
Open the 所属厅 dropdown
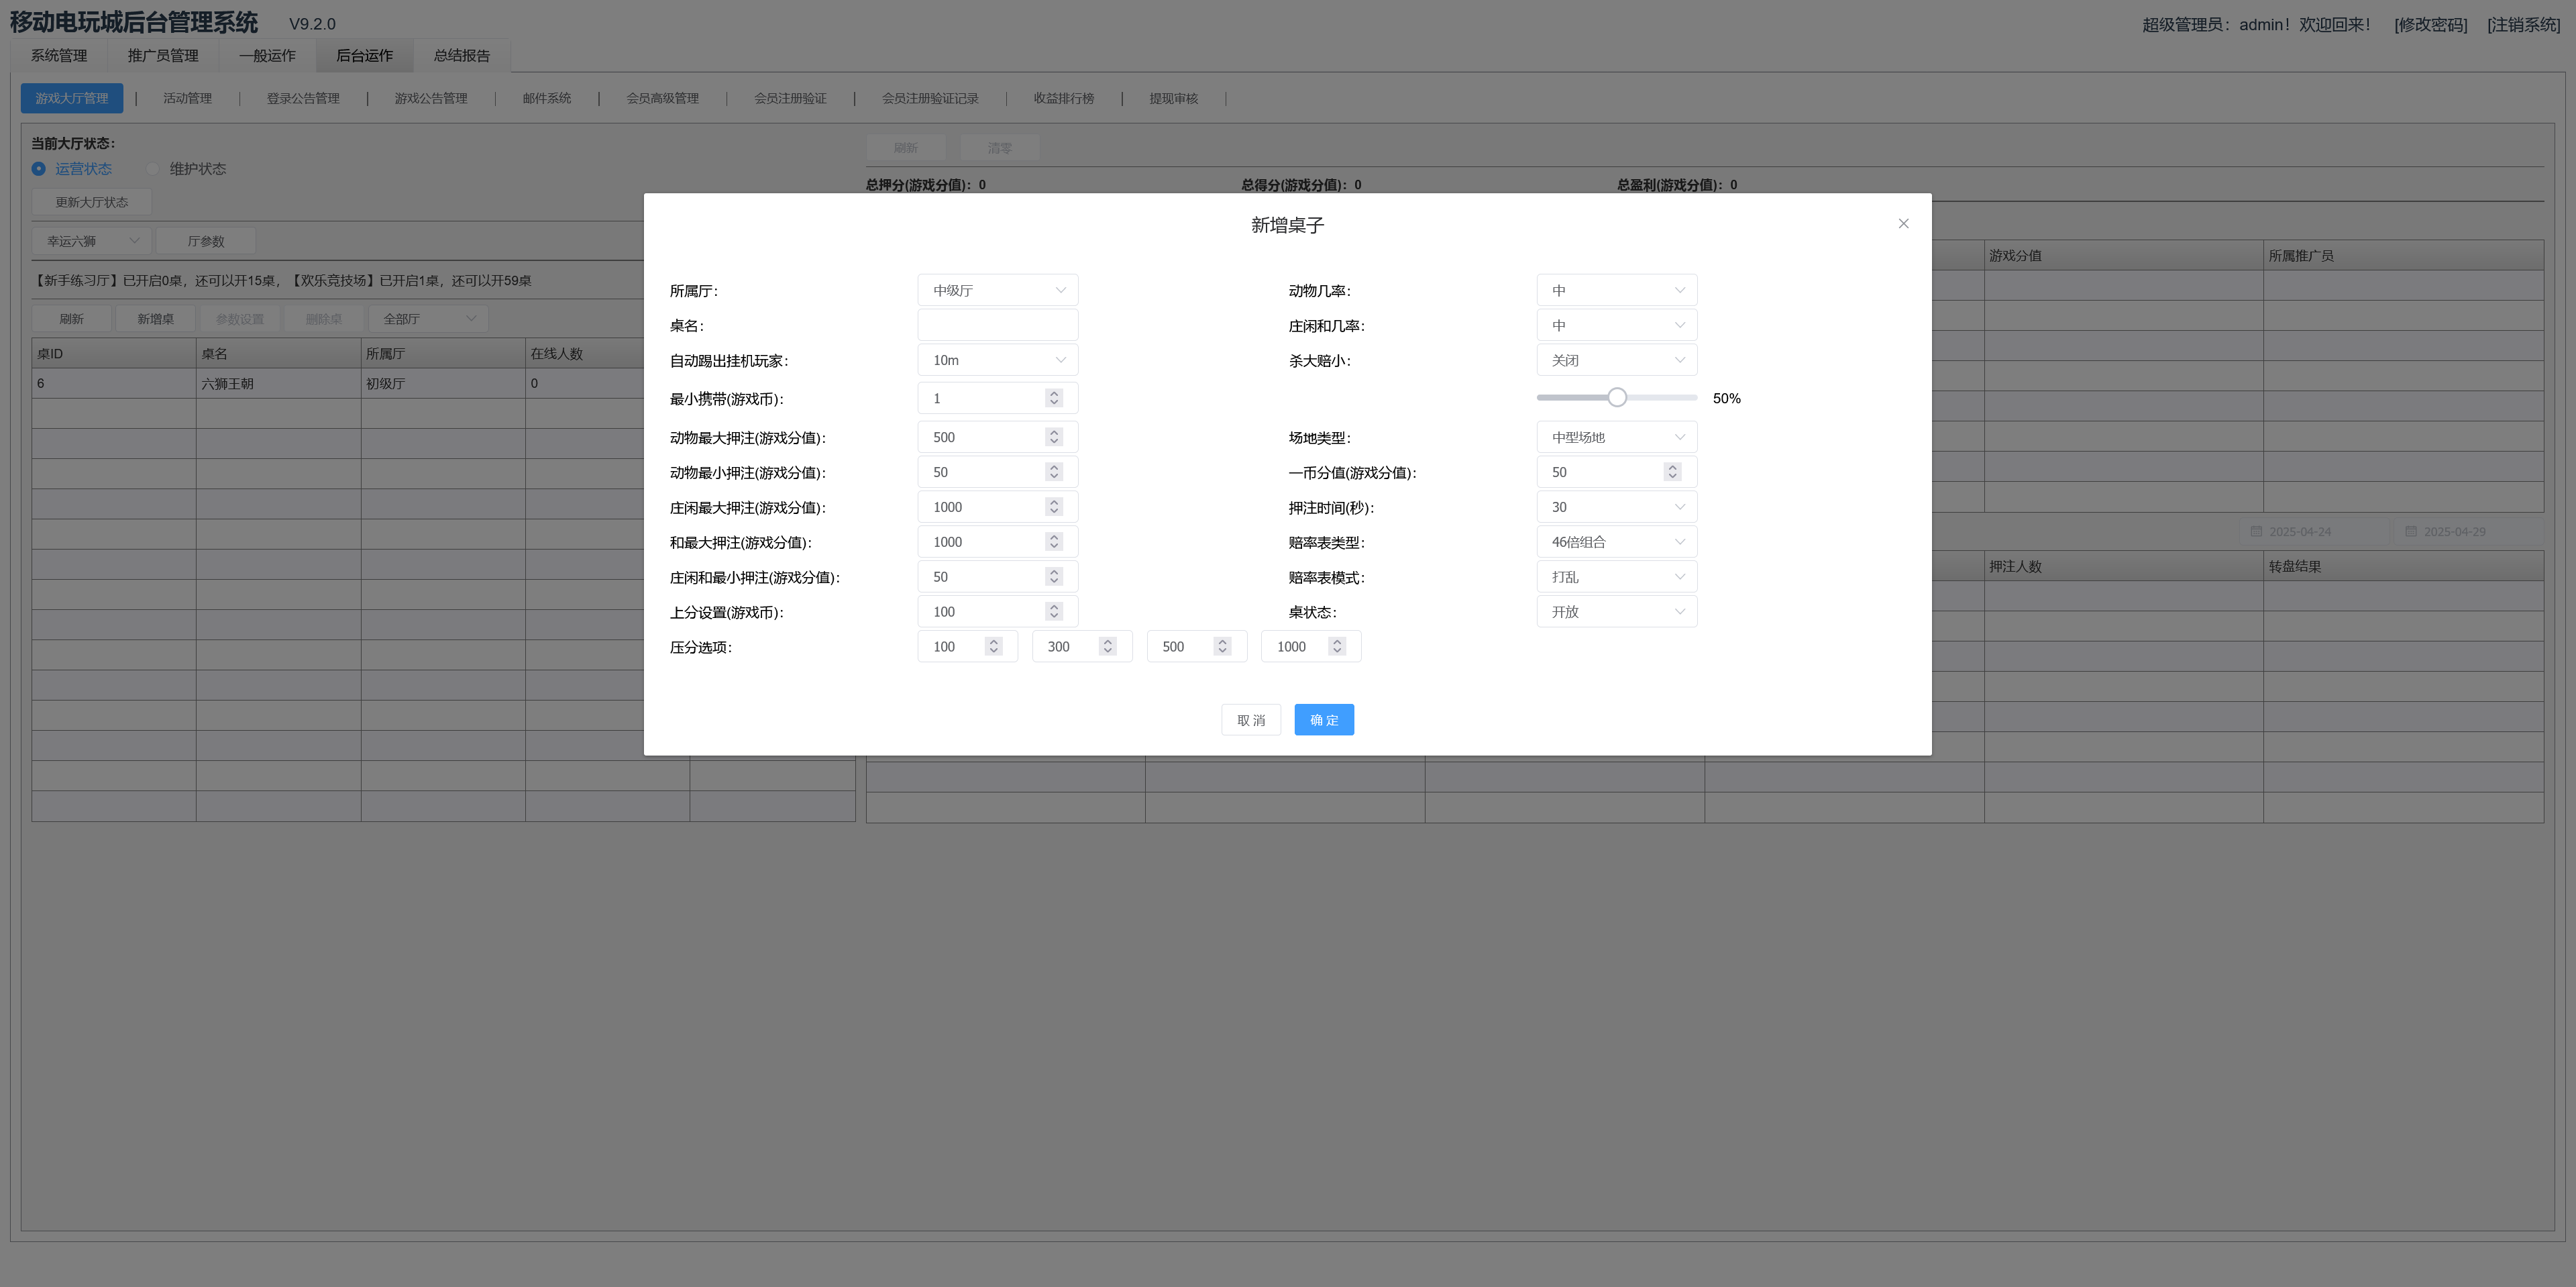[x=997, y=290]
